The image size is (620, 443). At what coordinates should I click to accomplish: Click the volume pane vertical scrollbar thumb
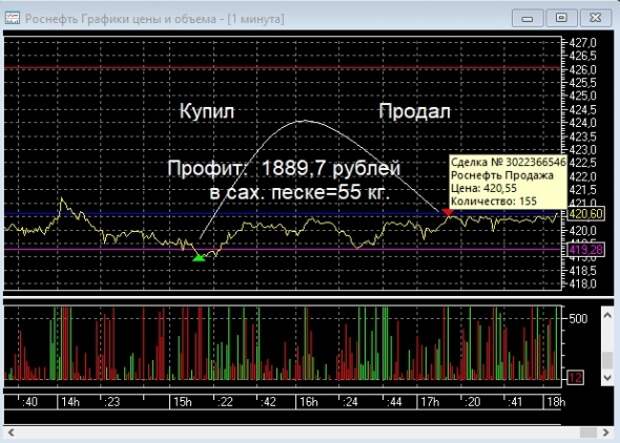(607, 360)
